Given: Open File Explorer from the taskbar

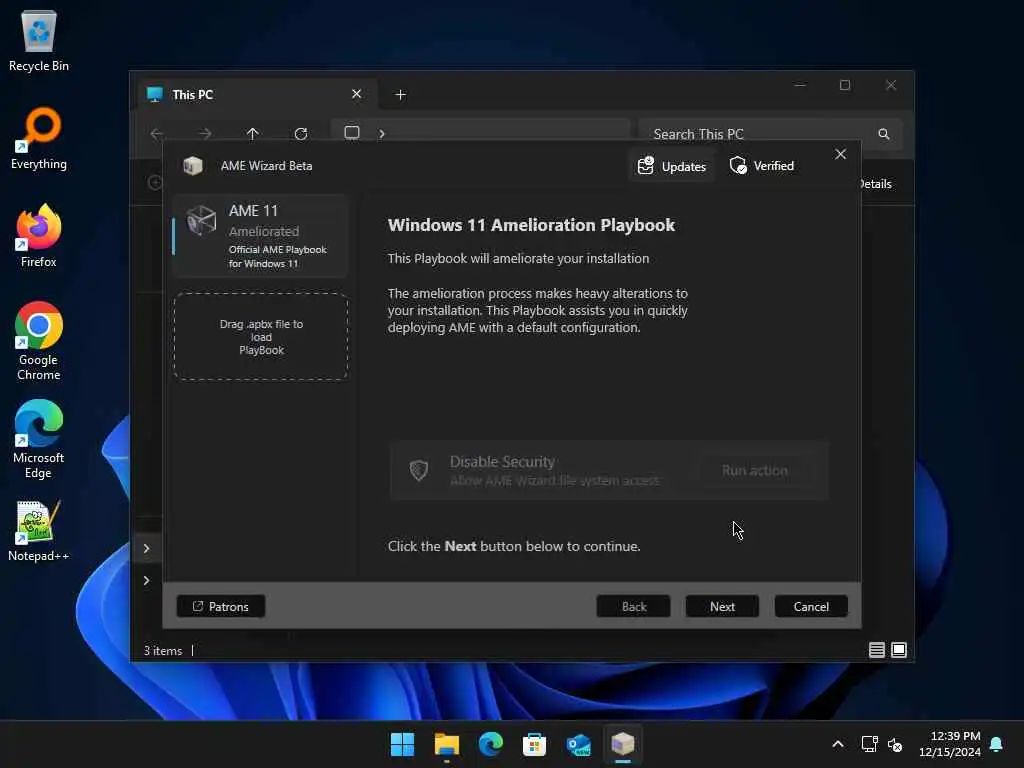Looking at the screenshot, I should (447, 744).
